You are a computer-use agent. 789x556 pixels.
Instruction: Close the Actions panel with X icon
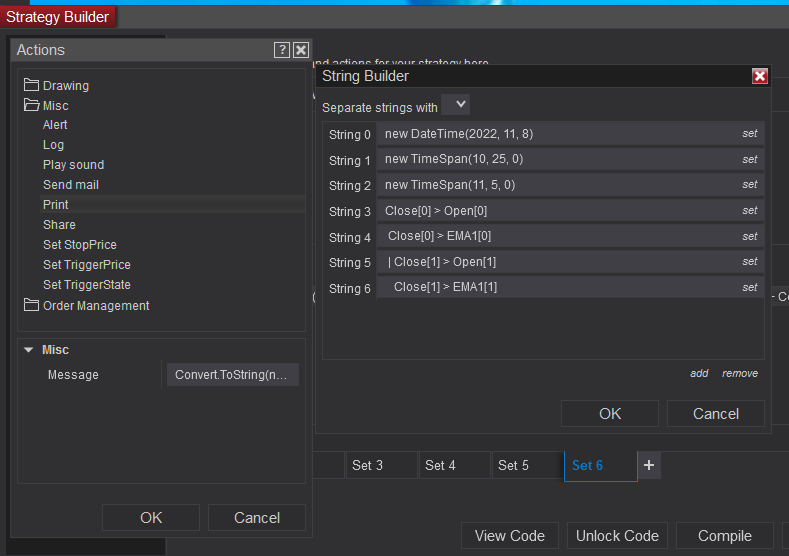[x=301, y=50]
